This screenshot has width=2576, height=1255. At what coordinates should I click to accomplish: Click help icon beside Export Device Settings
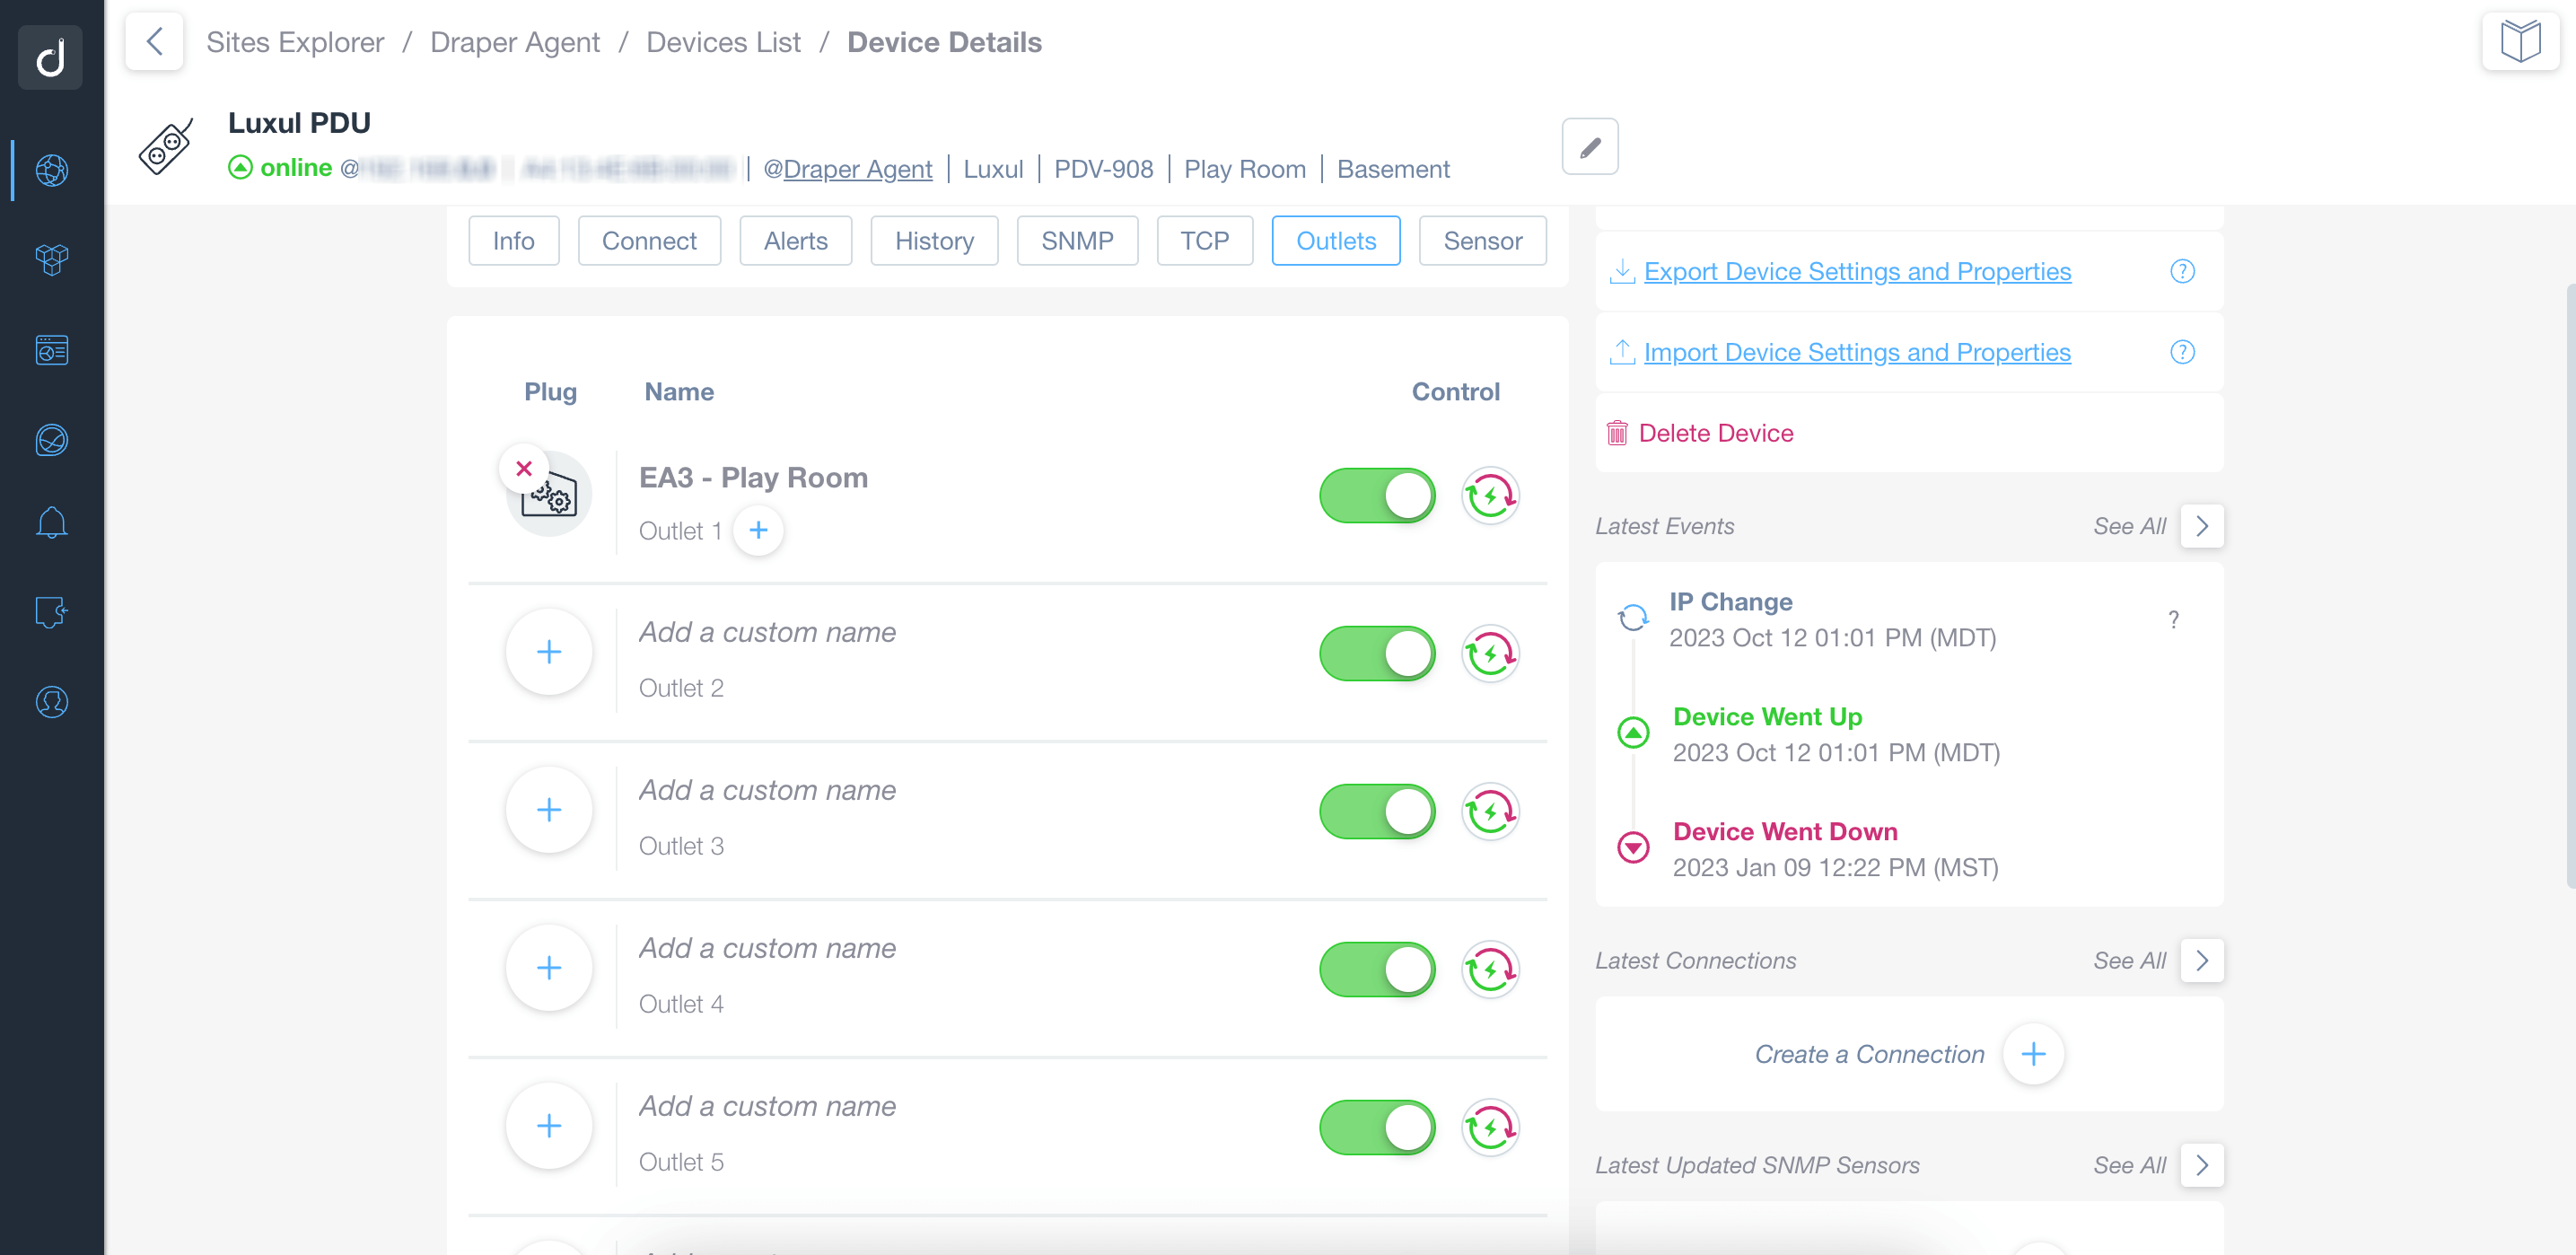(2181, 271)
